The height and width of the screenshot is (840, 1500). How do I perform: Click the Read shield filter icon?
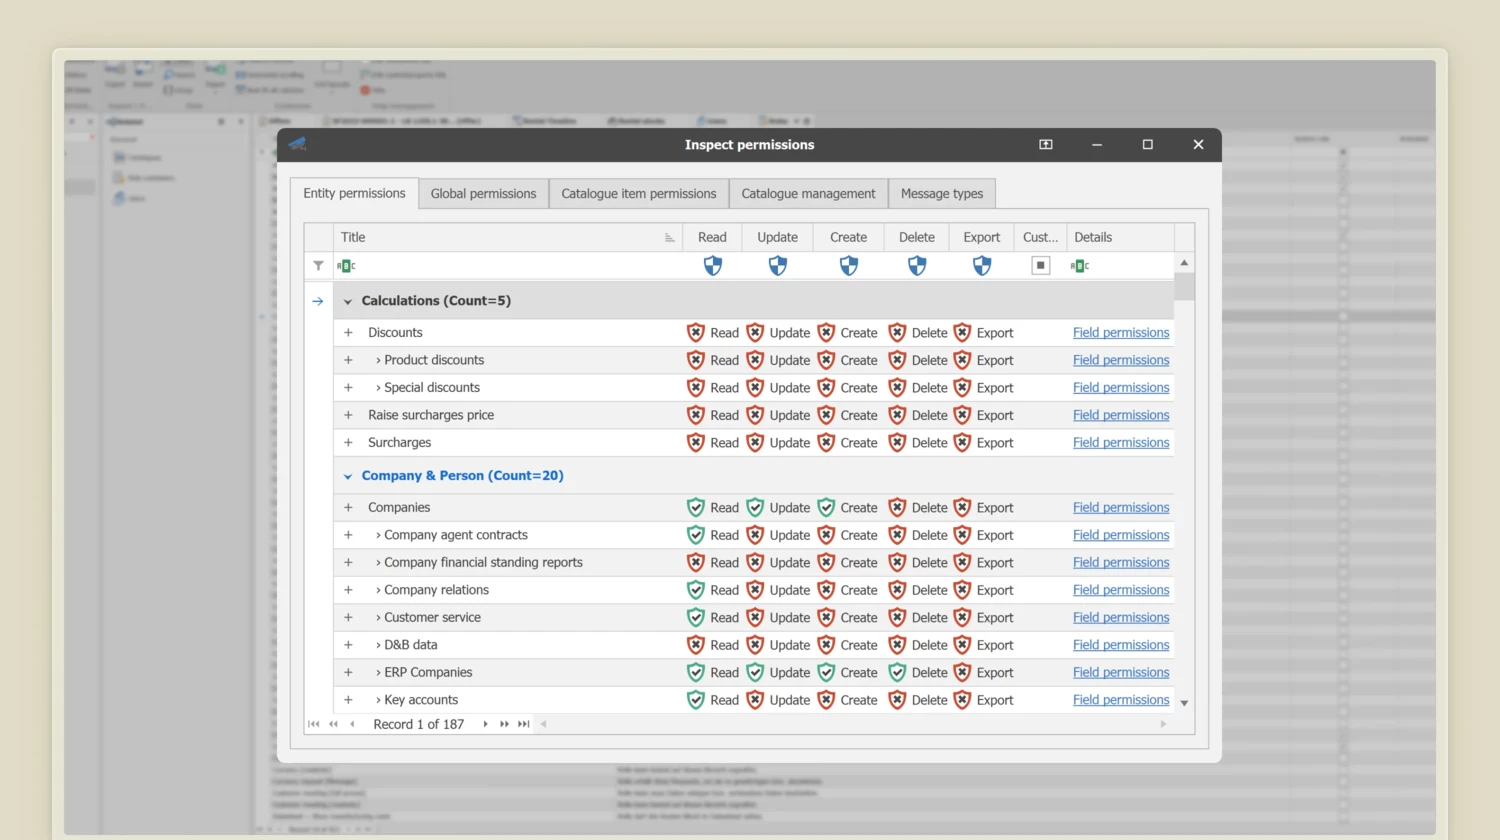713,265
